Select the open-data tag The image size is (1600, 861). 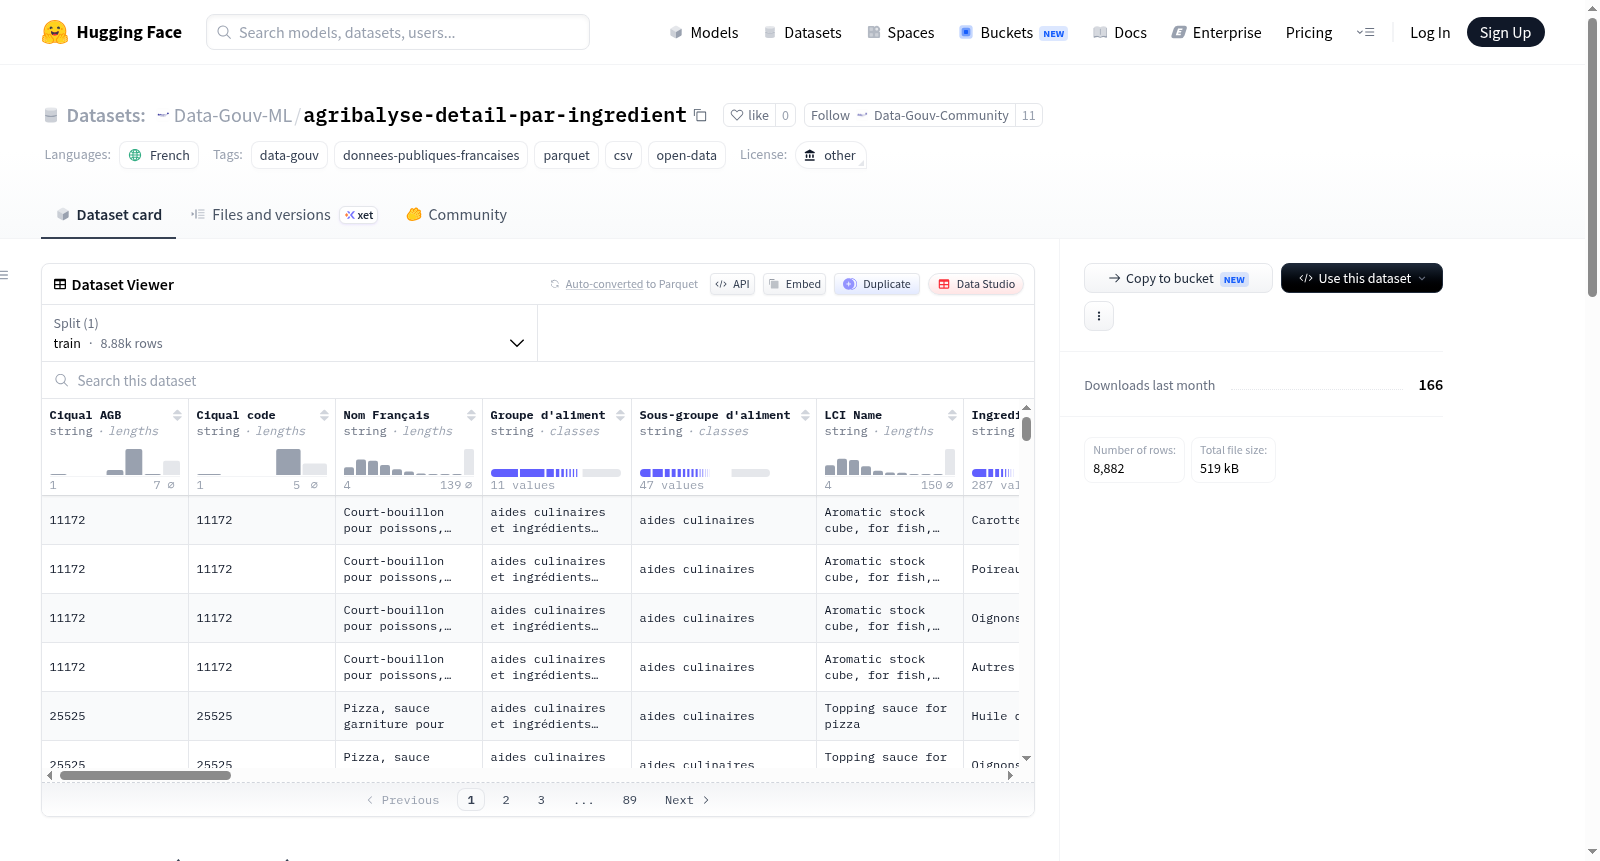click(x=686, y=155)
